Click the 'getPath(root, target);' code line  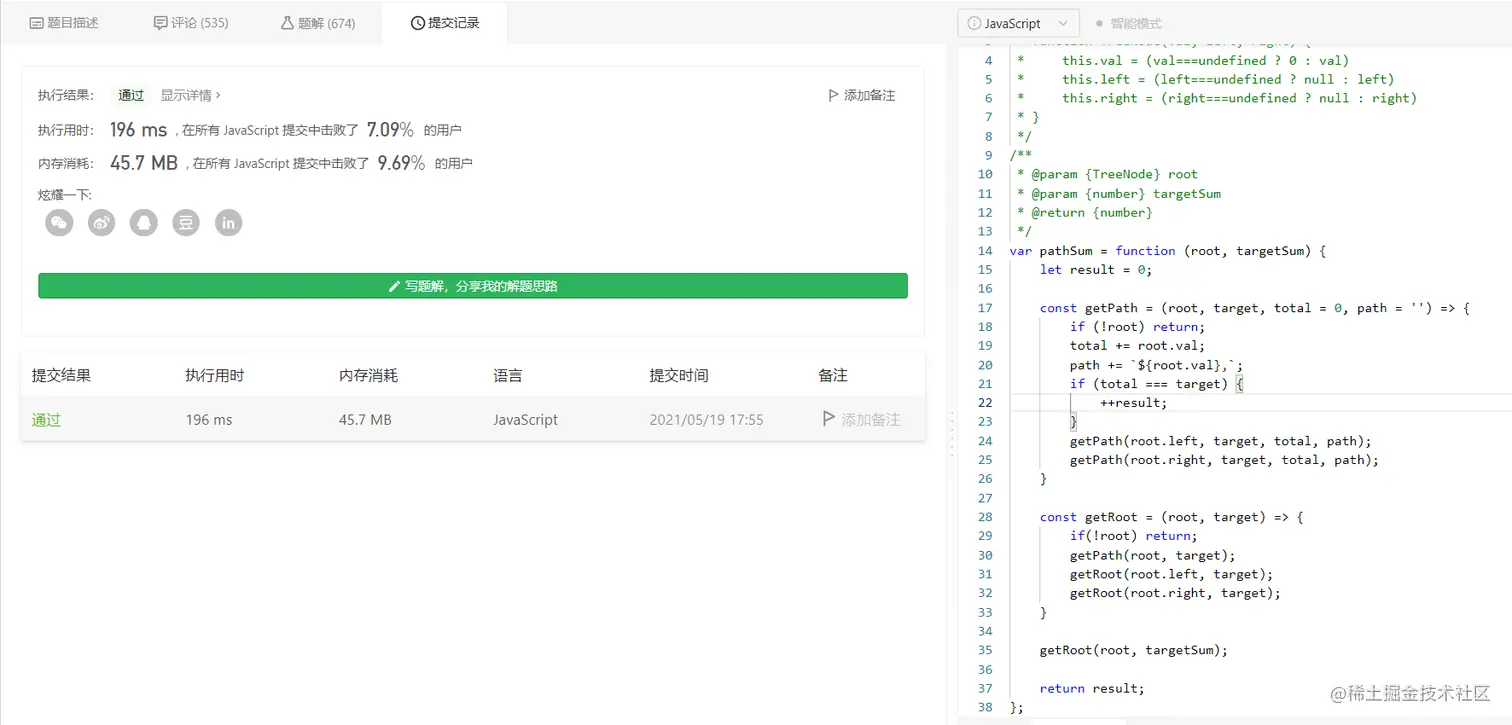click(x=1153, y=555)
